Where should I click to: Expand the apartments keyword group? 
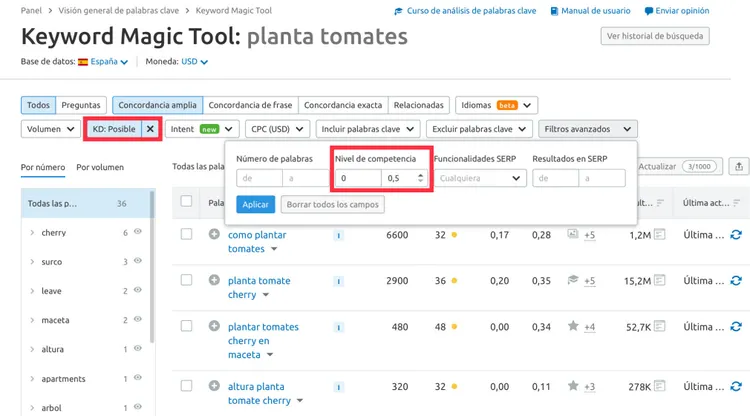pyautogui.click(x=33, y=379)
